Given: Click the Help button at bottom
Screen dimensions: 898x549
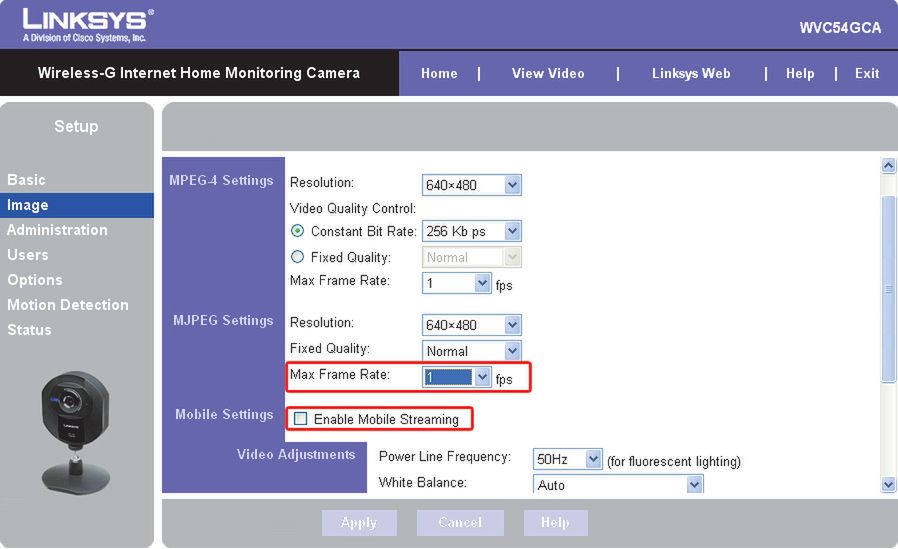Looking at the screenshot, I should (556, 523).
